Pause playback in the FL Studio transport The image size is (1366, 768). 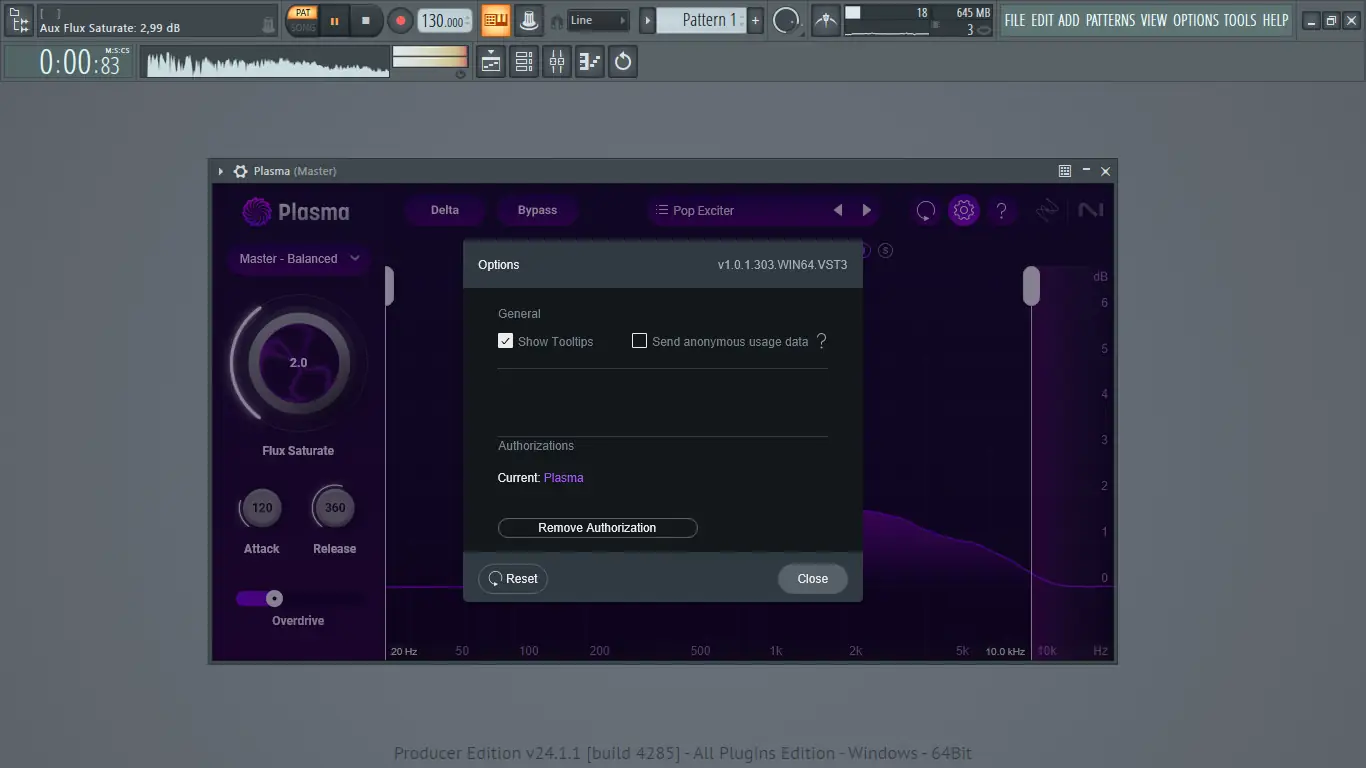click(334, 20)
